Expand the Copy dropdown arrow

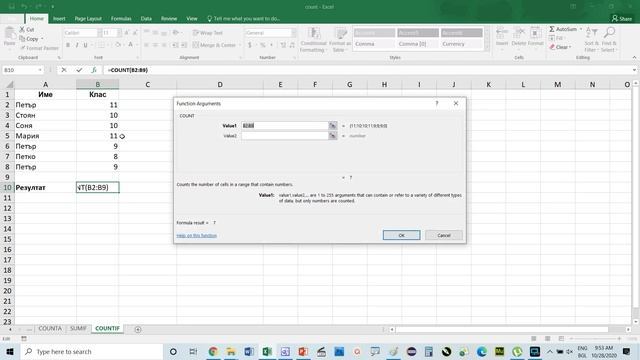pos(42,39)
